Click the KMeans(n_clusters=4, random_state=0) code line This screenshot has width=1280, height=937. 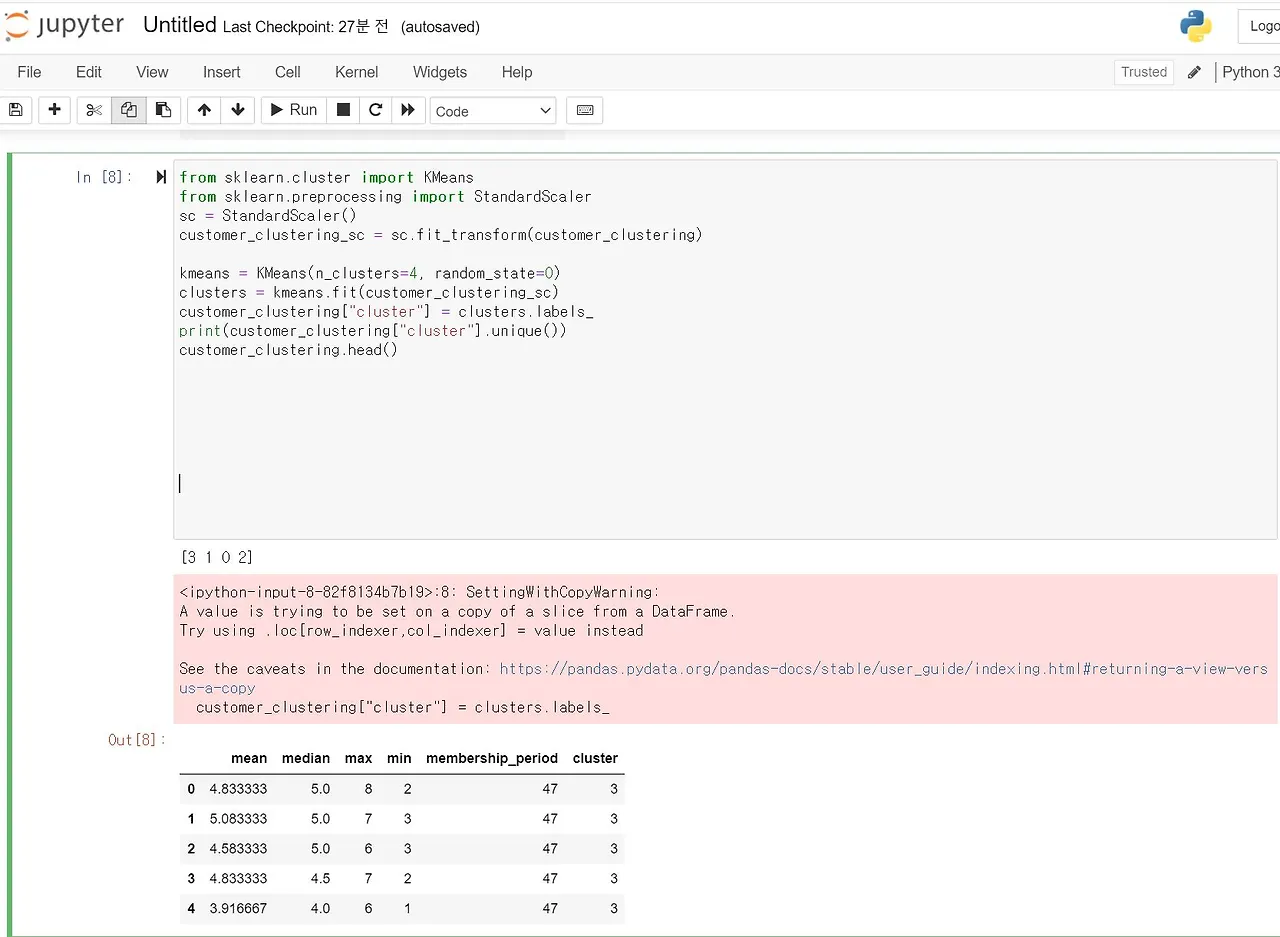370,273
